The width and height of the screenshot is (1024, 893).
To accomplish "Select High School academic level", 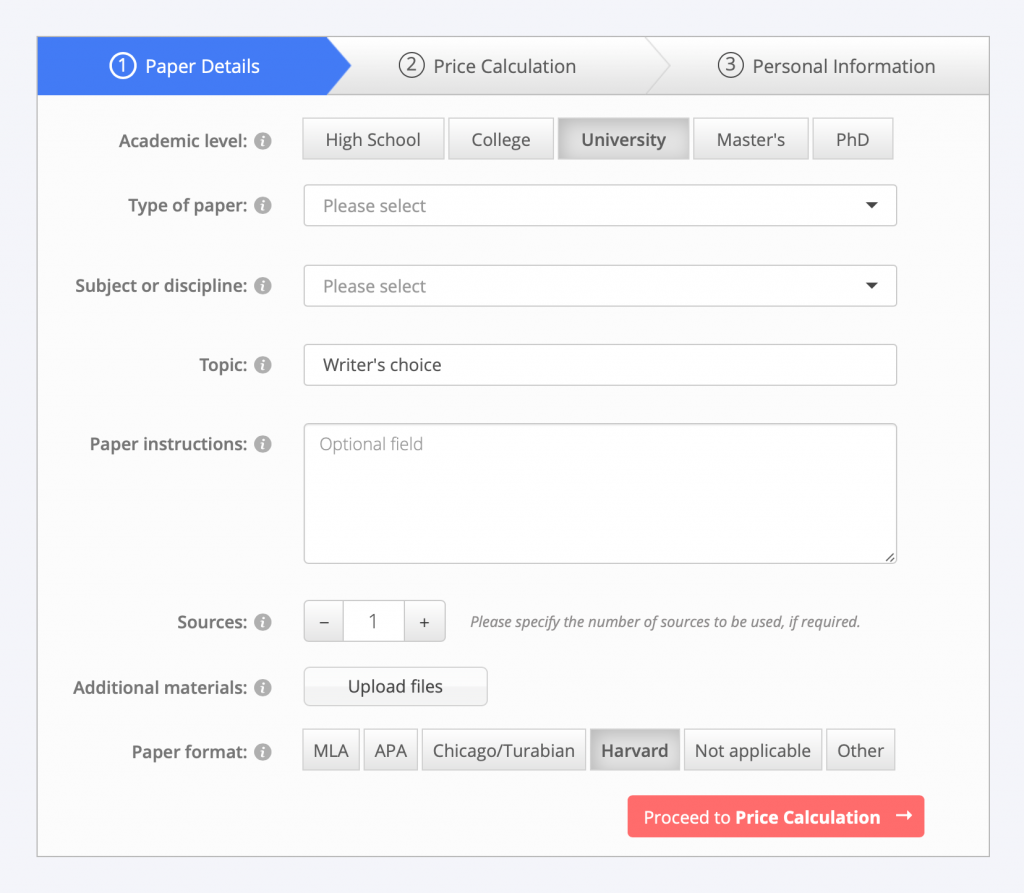I will coord(373,139).
